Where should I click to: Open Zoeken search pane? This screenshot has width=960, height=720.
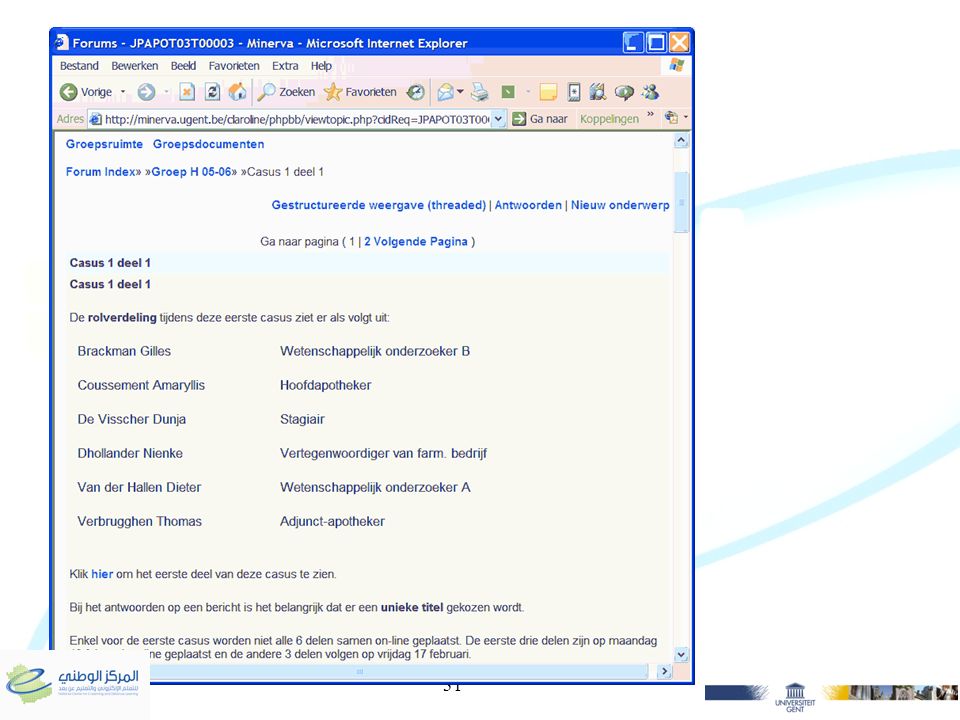286,92
